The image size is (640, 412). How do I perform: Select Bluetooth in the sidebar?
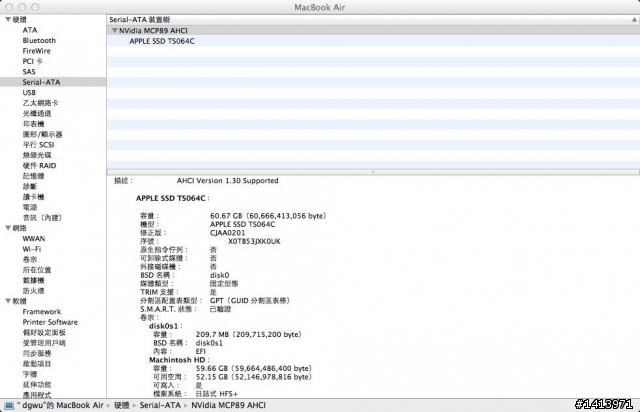pos(39,40)
